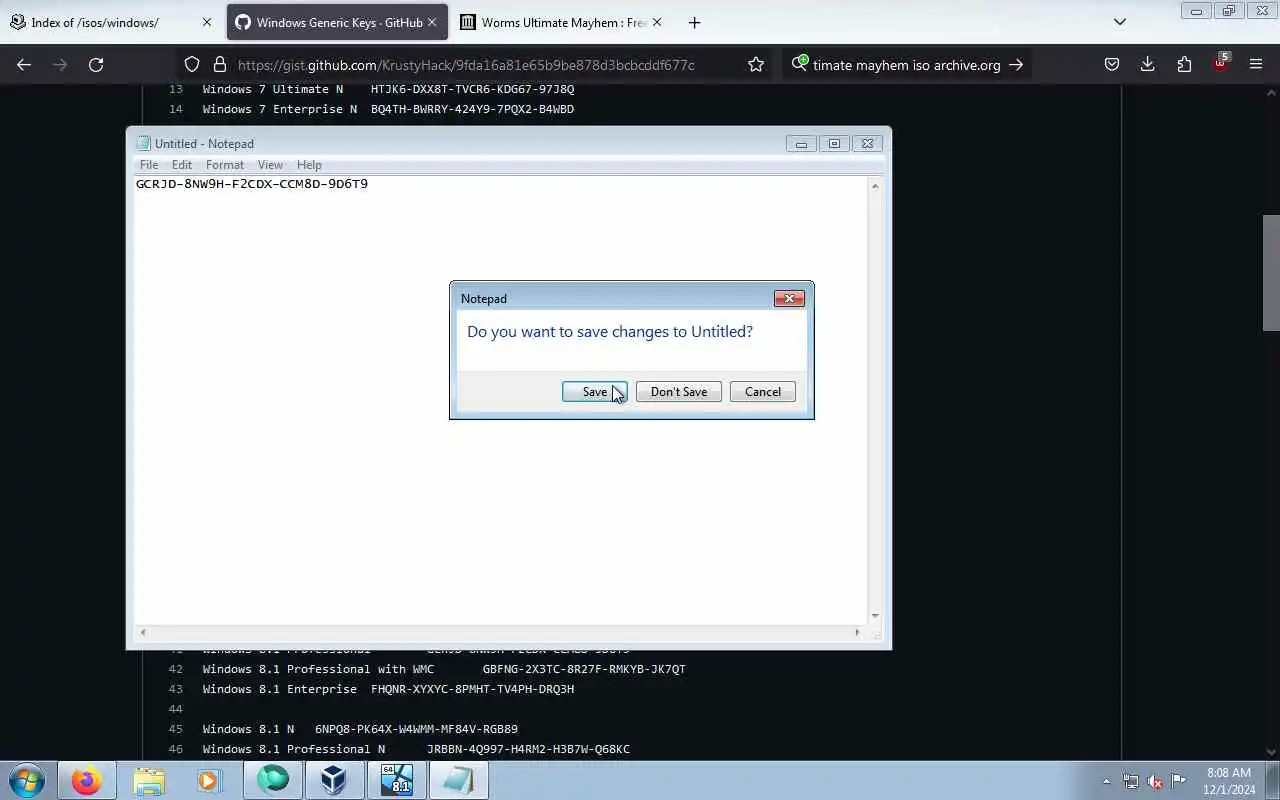This screenshot has height=800, width=1280.
Task: Switch to the Worms Ultimate Mayhem tab
Action: coord(564,22)
